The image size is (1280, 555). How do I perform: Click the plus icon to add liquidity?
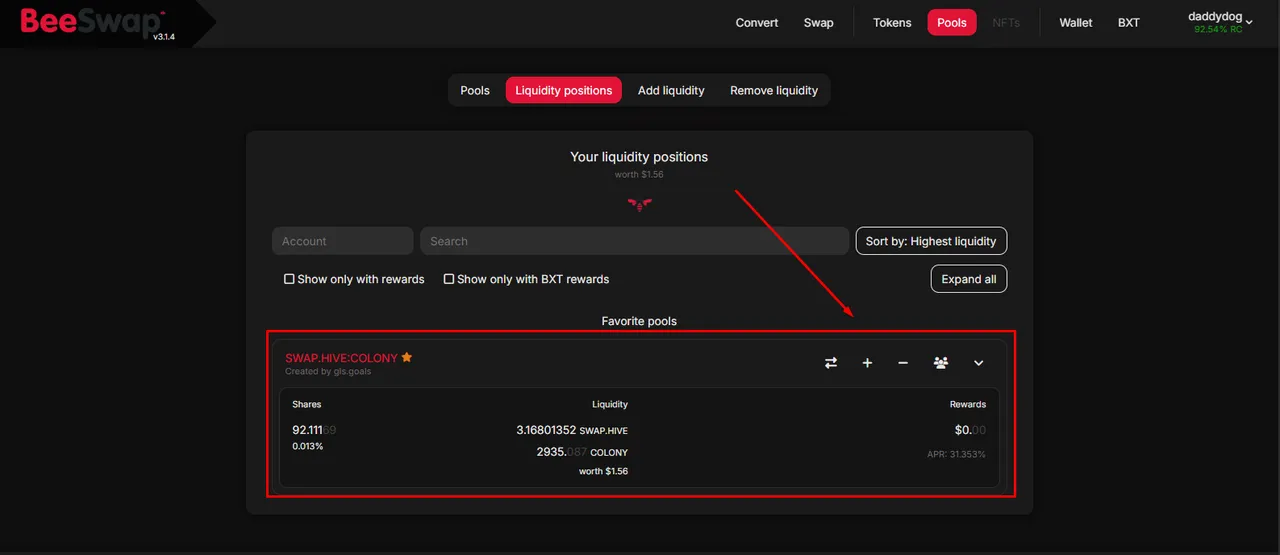(867, 363)
